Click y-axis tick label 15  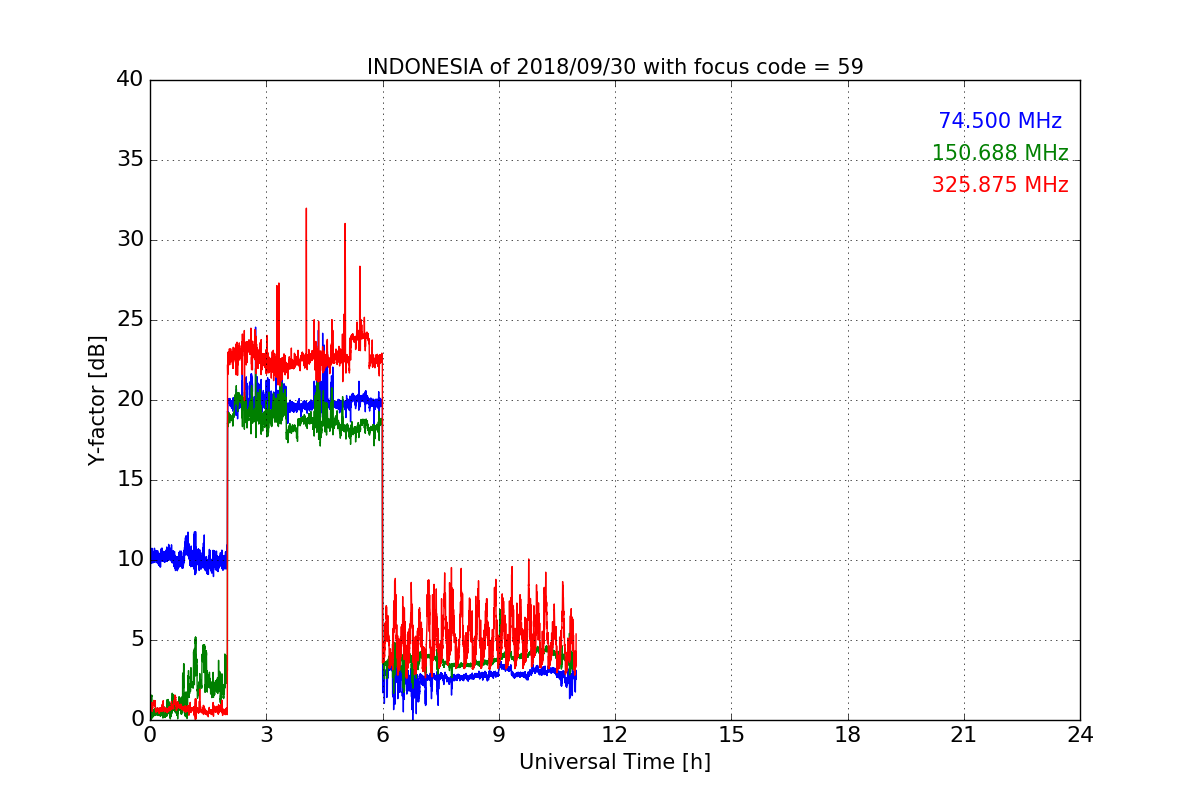click(130, 480)
